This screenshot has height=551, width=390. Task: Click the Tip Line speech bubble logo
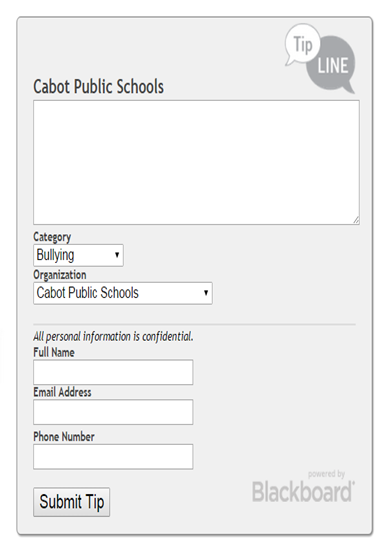pyautogui.click(x=320, y=59)
